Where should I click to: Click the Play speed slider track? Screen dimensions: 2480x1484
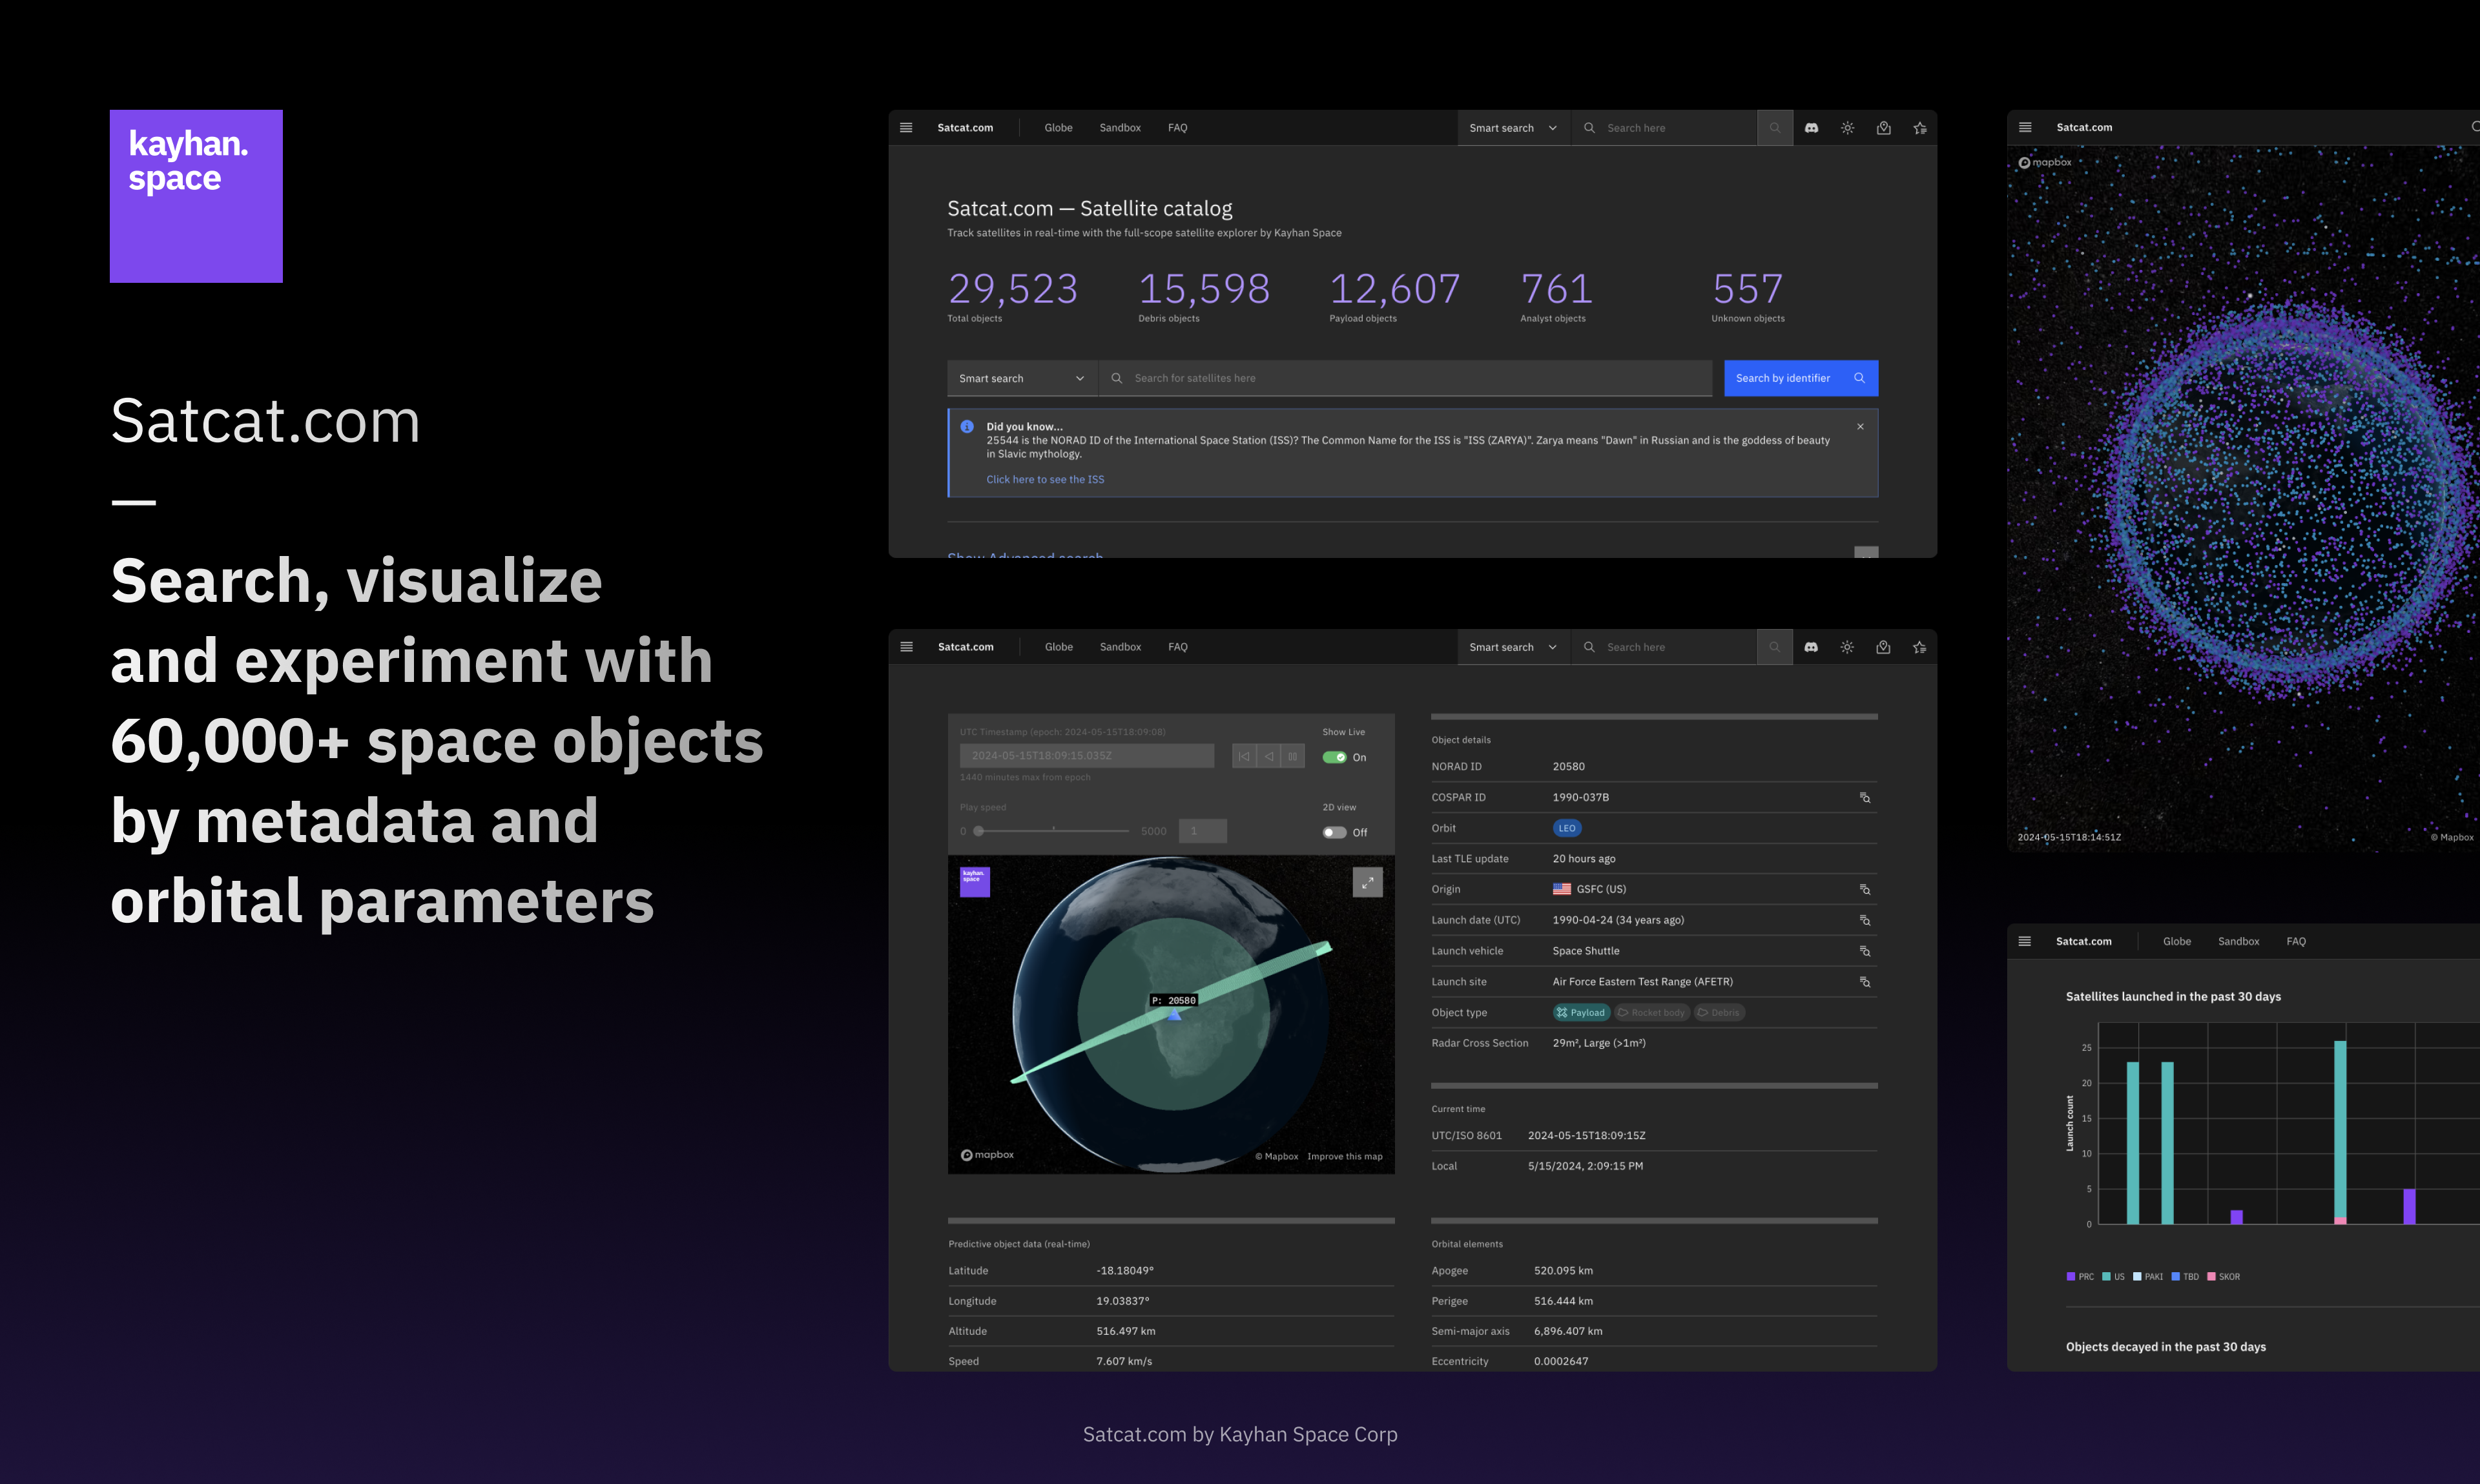(1053, 831)
